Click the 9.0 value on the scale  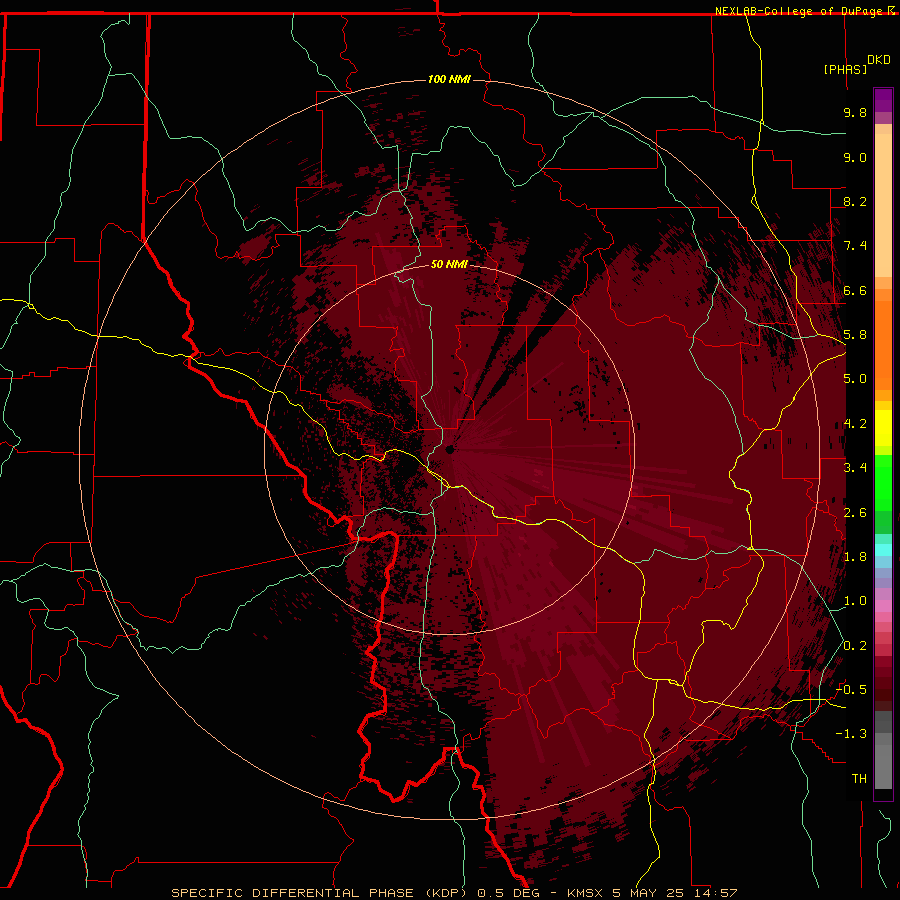(855, 157)
